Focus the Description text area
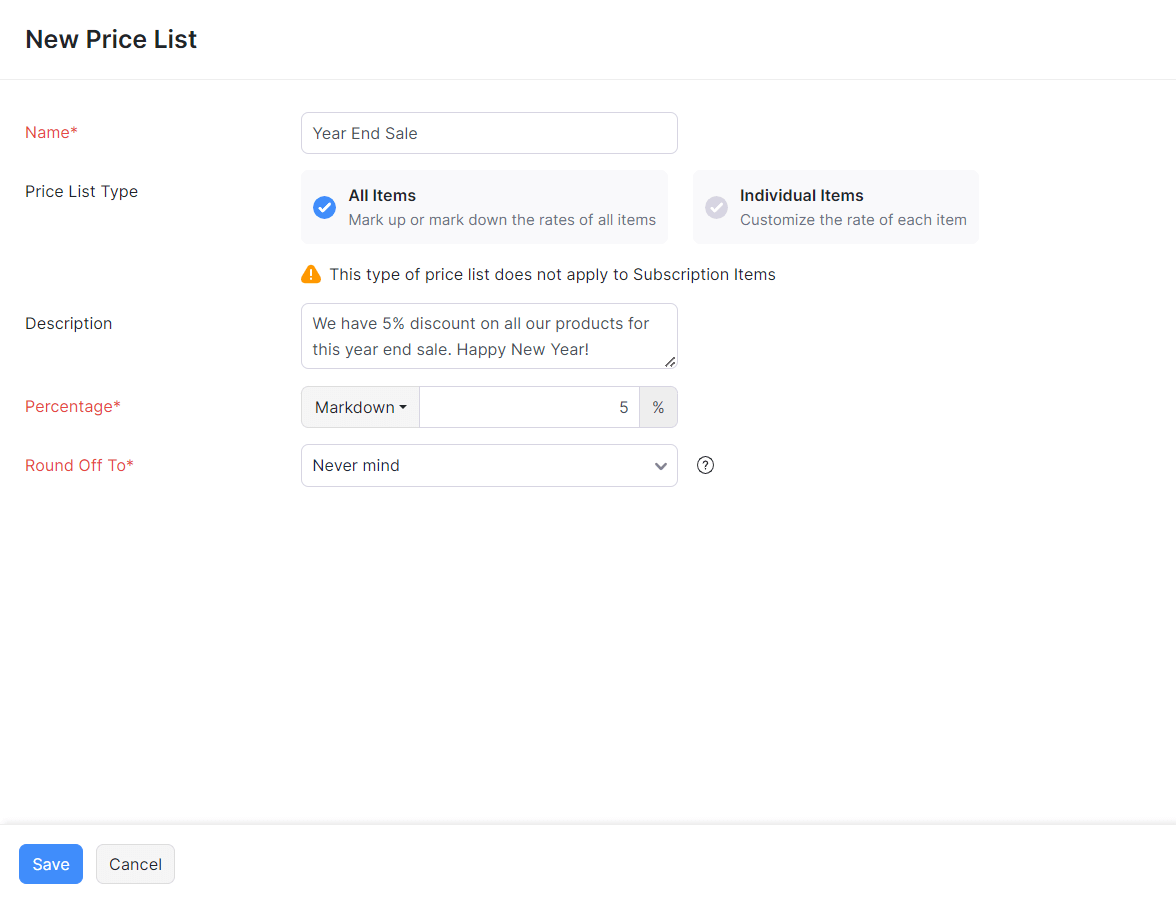1176x900 pixels. (x=488, y=336)
